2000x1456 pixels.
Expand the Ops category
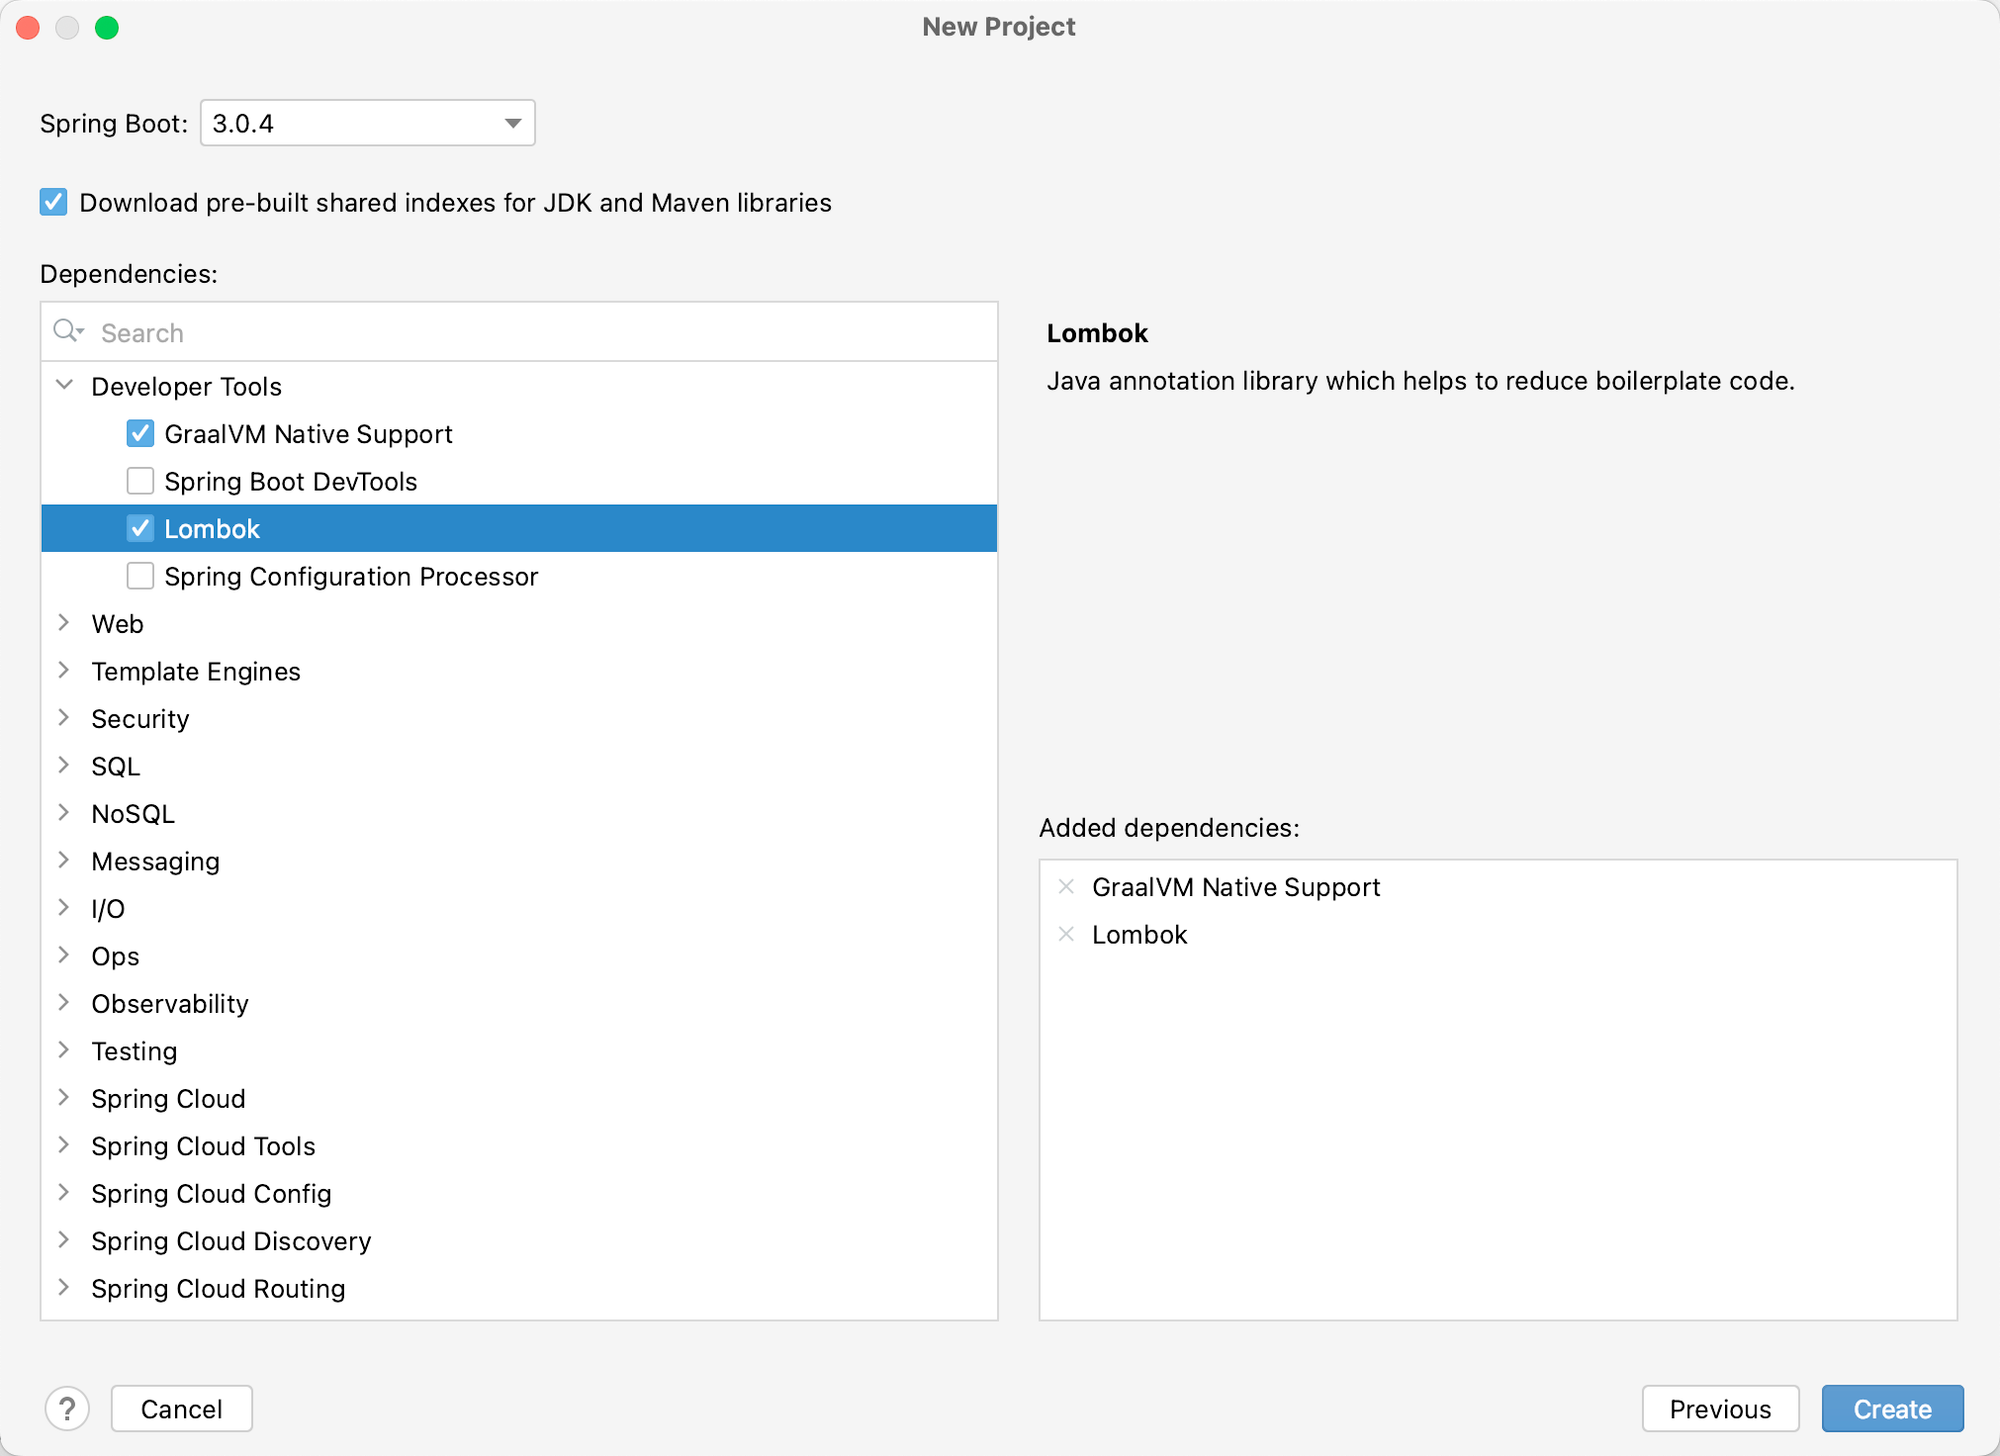point(65,955)
